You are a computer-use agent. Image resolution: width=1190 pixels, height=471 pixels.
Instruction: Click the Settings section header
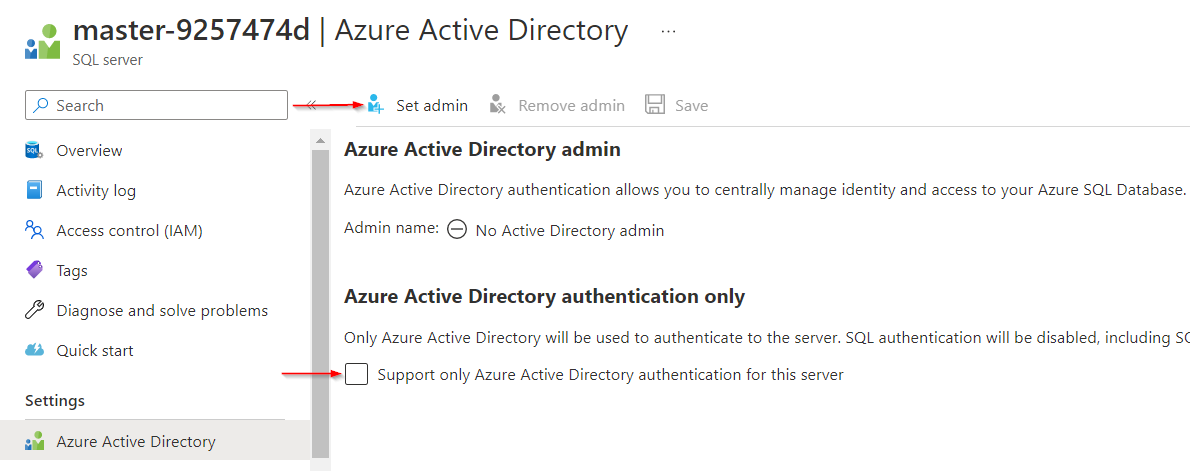click(x=55, y=400)
